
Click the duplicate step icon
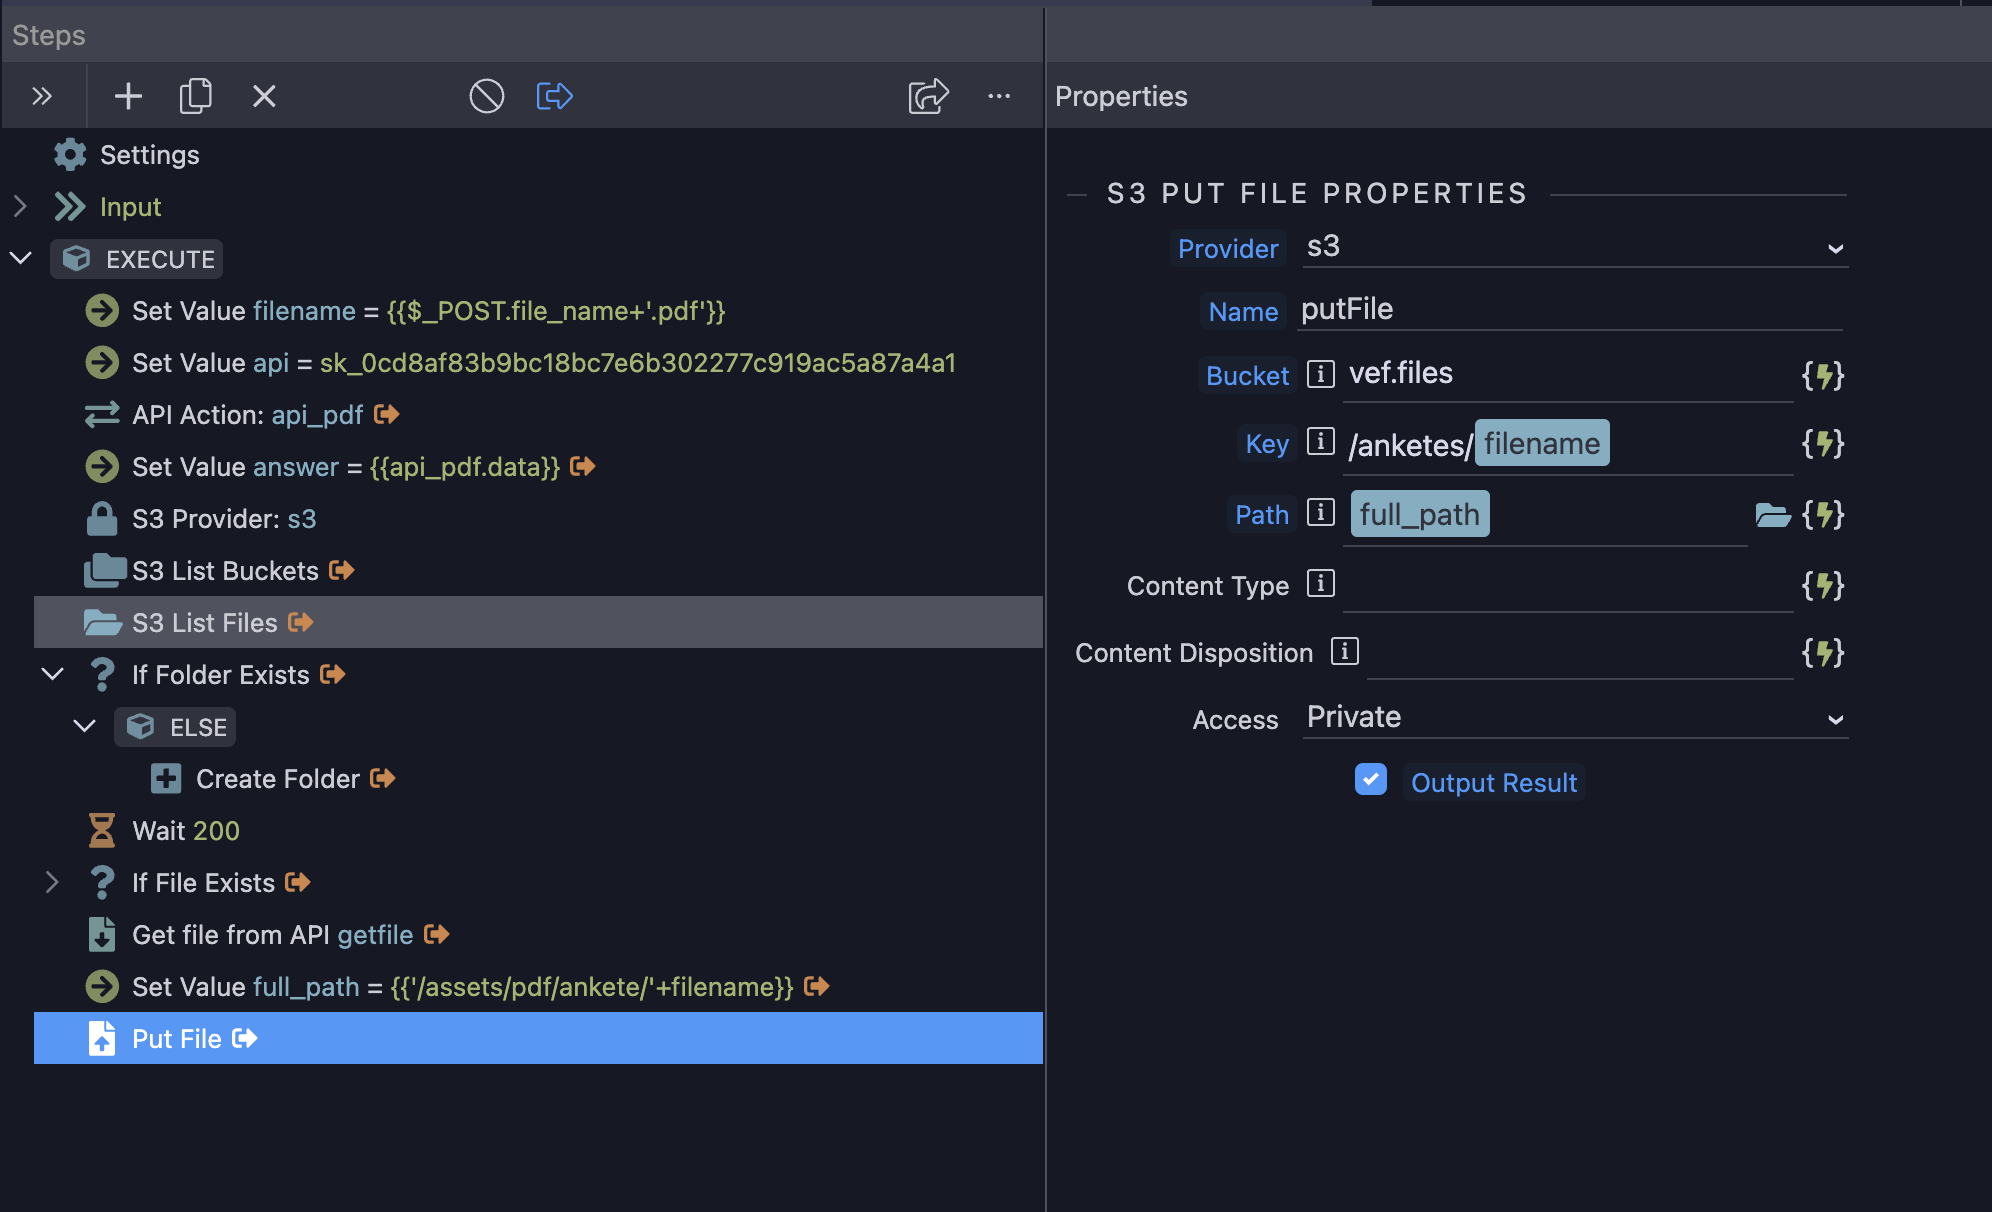click(196, 96)
